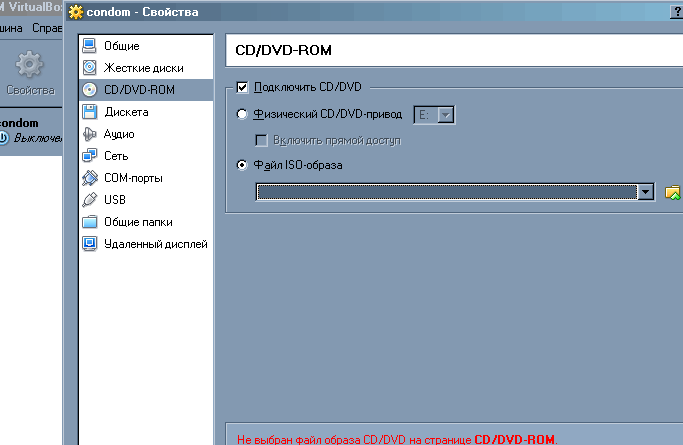This screenshot has width=683, height=445.
Task: Open the Общие папки settings page
Action: pyautogui.click(x=146, y=222)
